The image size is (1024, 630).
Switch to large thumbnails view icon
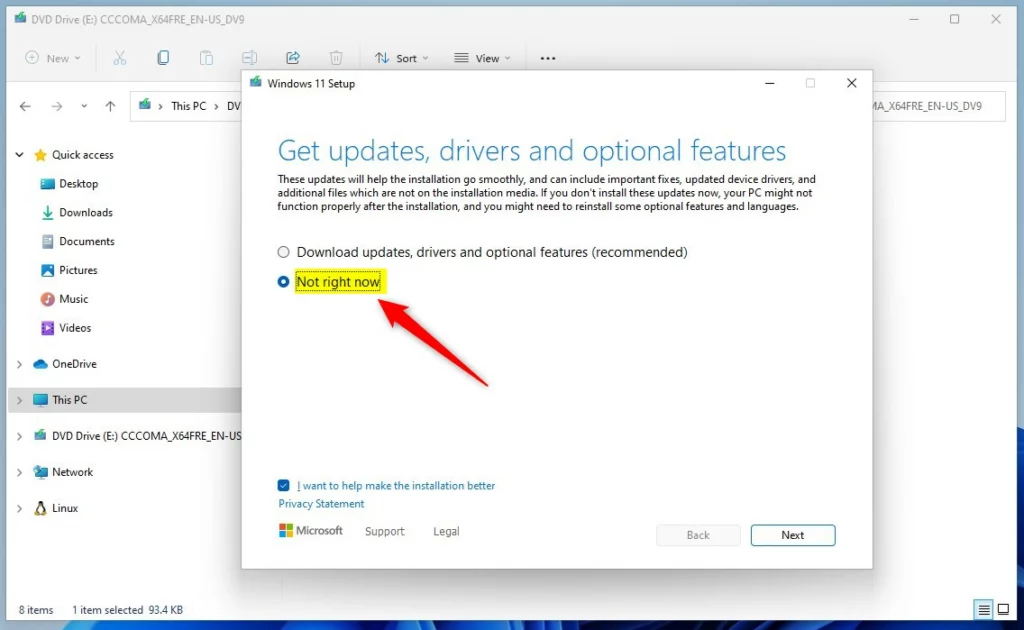point(1004,609)
